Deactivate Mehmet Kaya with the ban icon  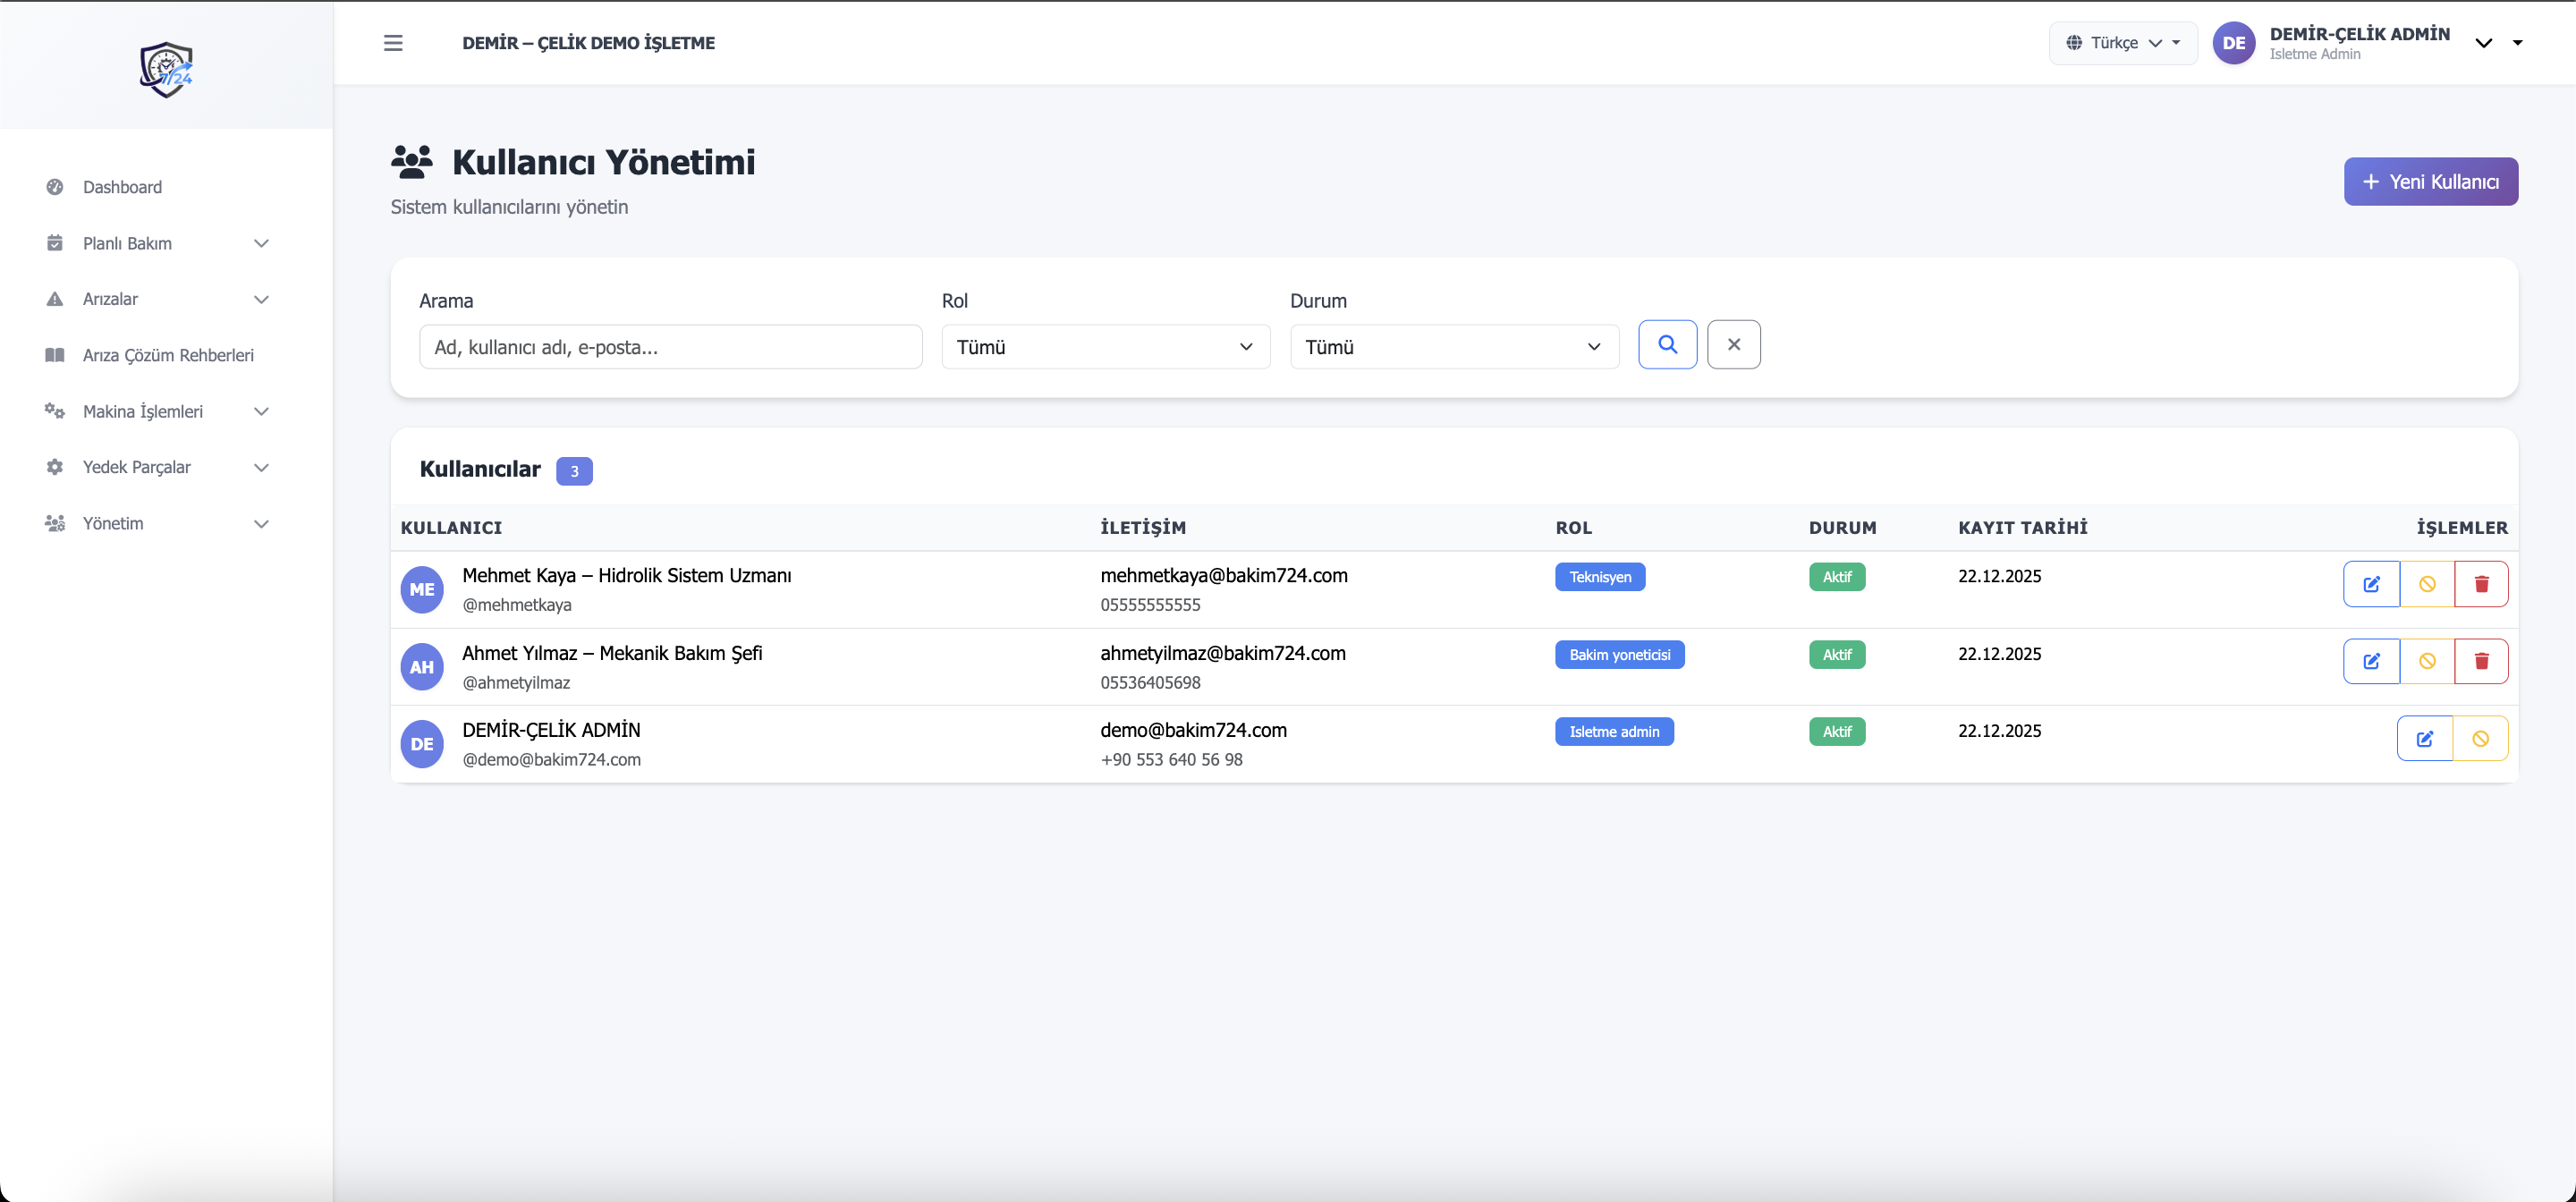2427,584
